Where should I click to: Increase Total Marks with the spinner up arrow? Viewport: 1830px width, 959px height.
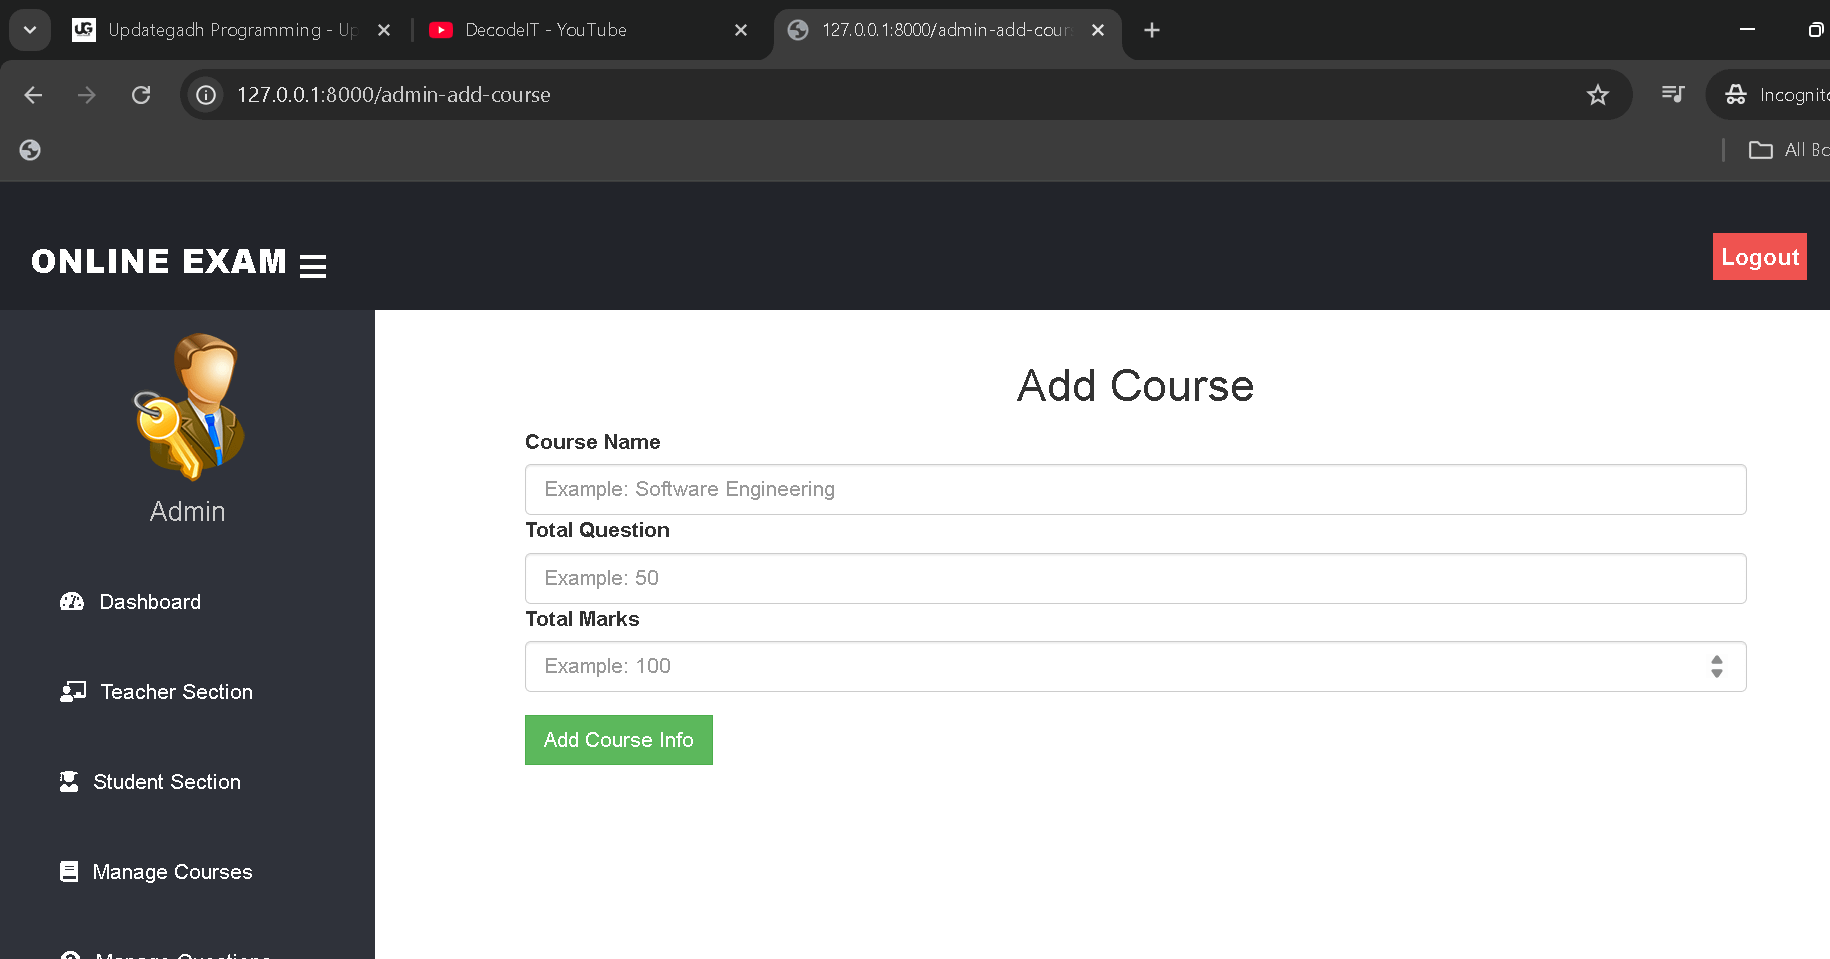pyautogui.click(x=1717, y=660)
